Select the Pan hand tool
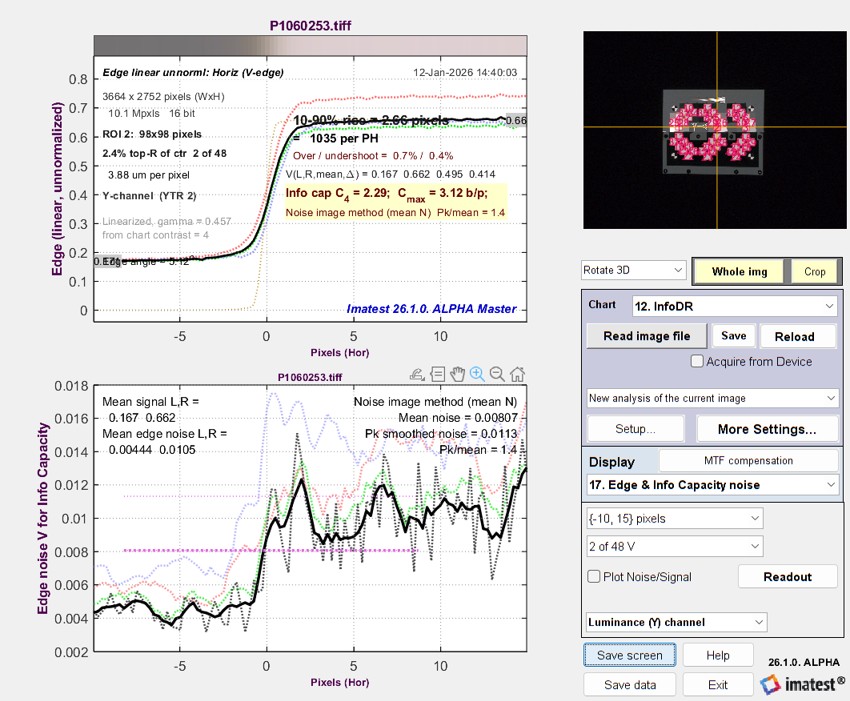This screenshot has height=701, width=850. (457, 374)
